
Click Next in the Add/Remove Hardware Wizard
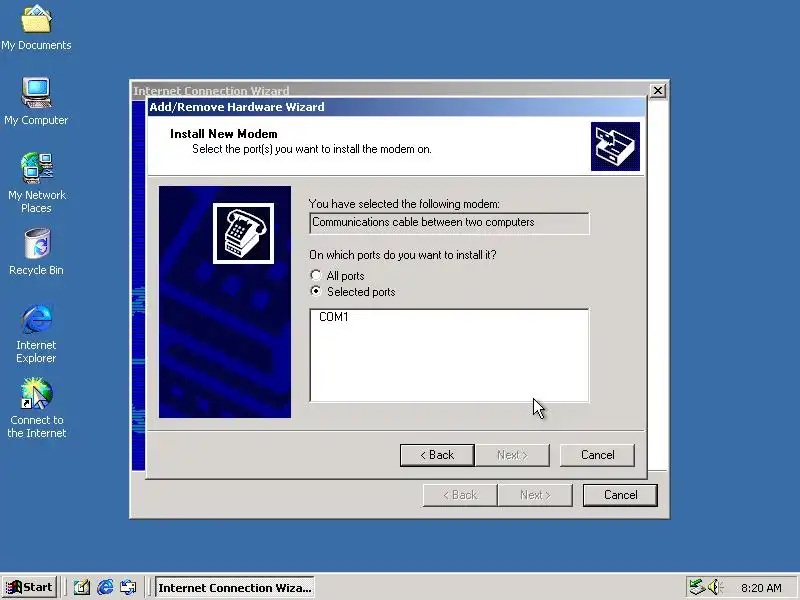tap(512, 455)
